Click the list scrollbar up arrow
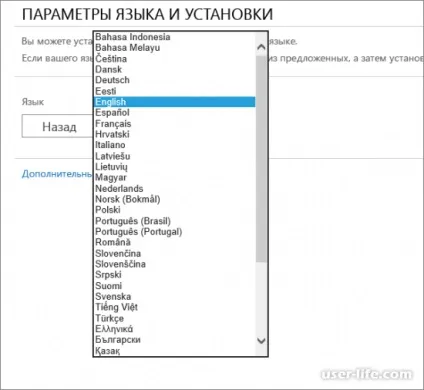The image size is (424, 390). (x=262, y=47)
